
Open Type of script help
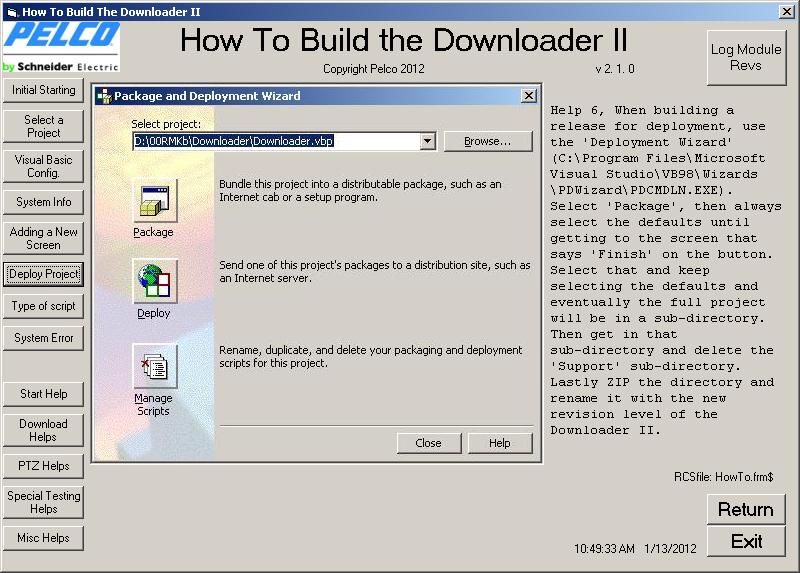[43, 306]
